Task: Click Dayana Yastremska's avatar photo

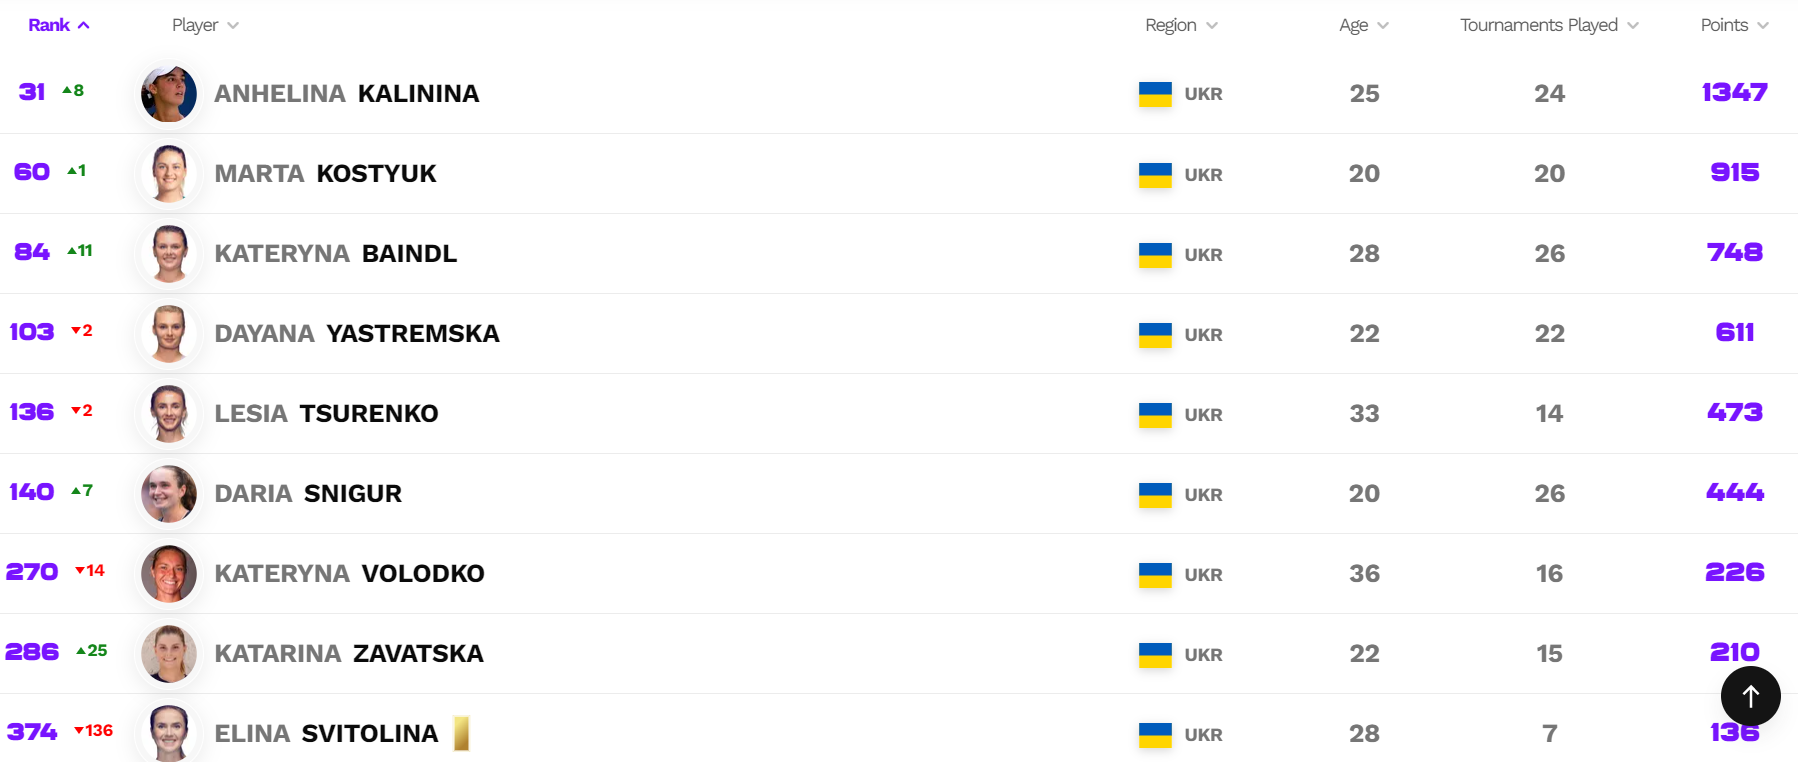Action: [x=169, y=334]
